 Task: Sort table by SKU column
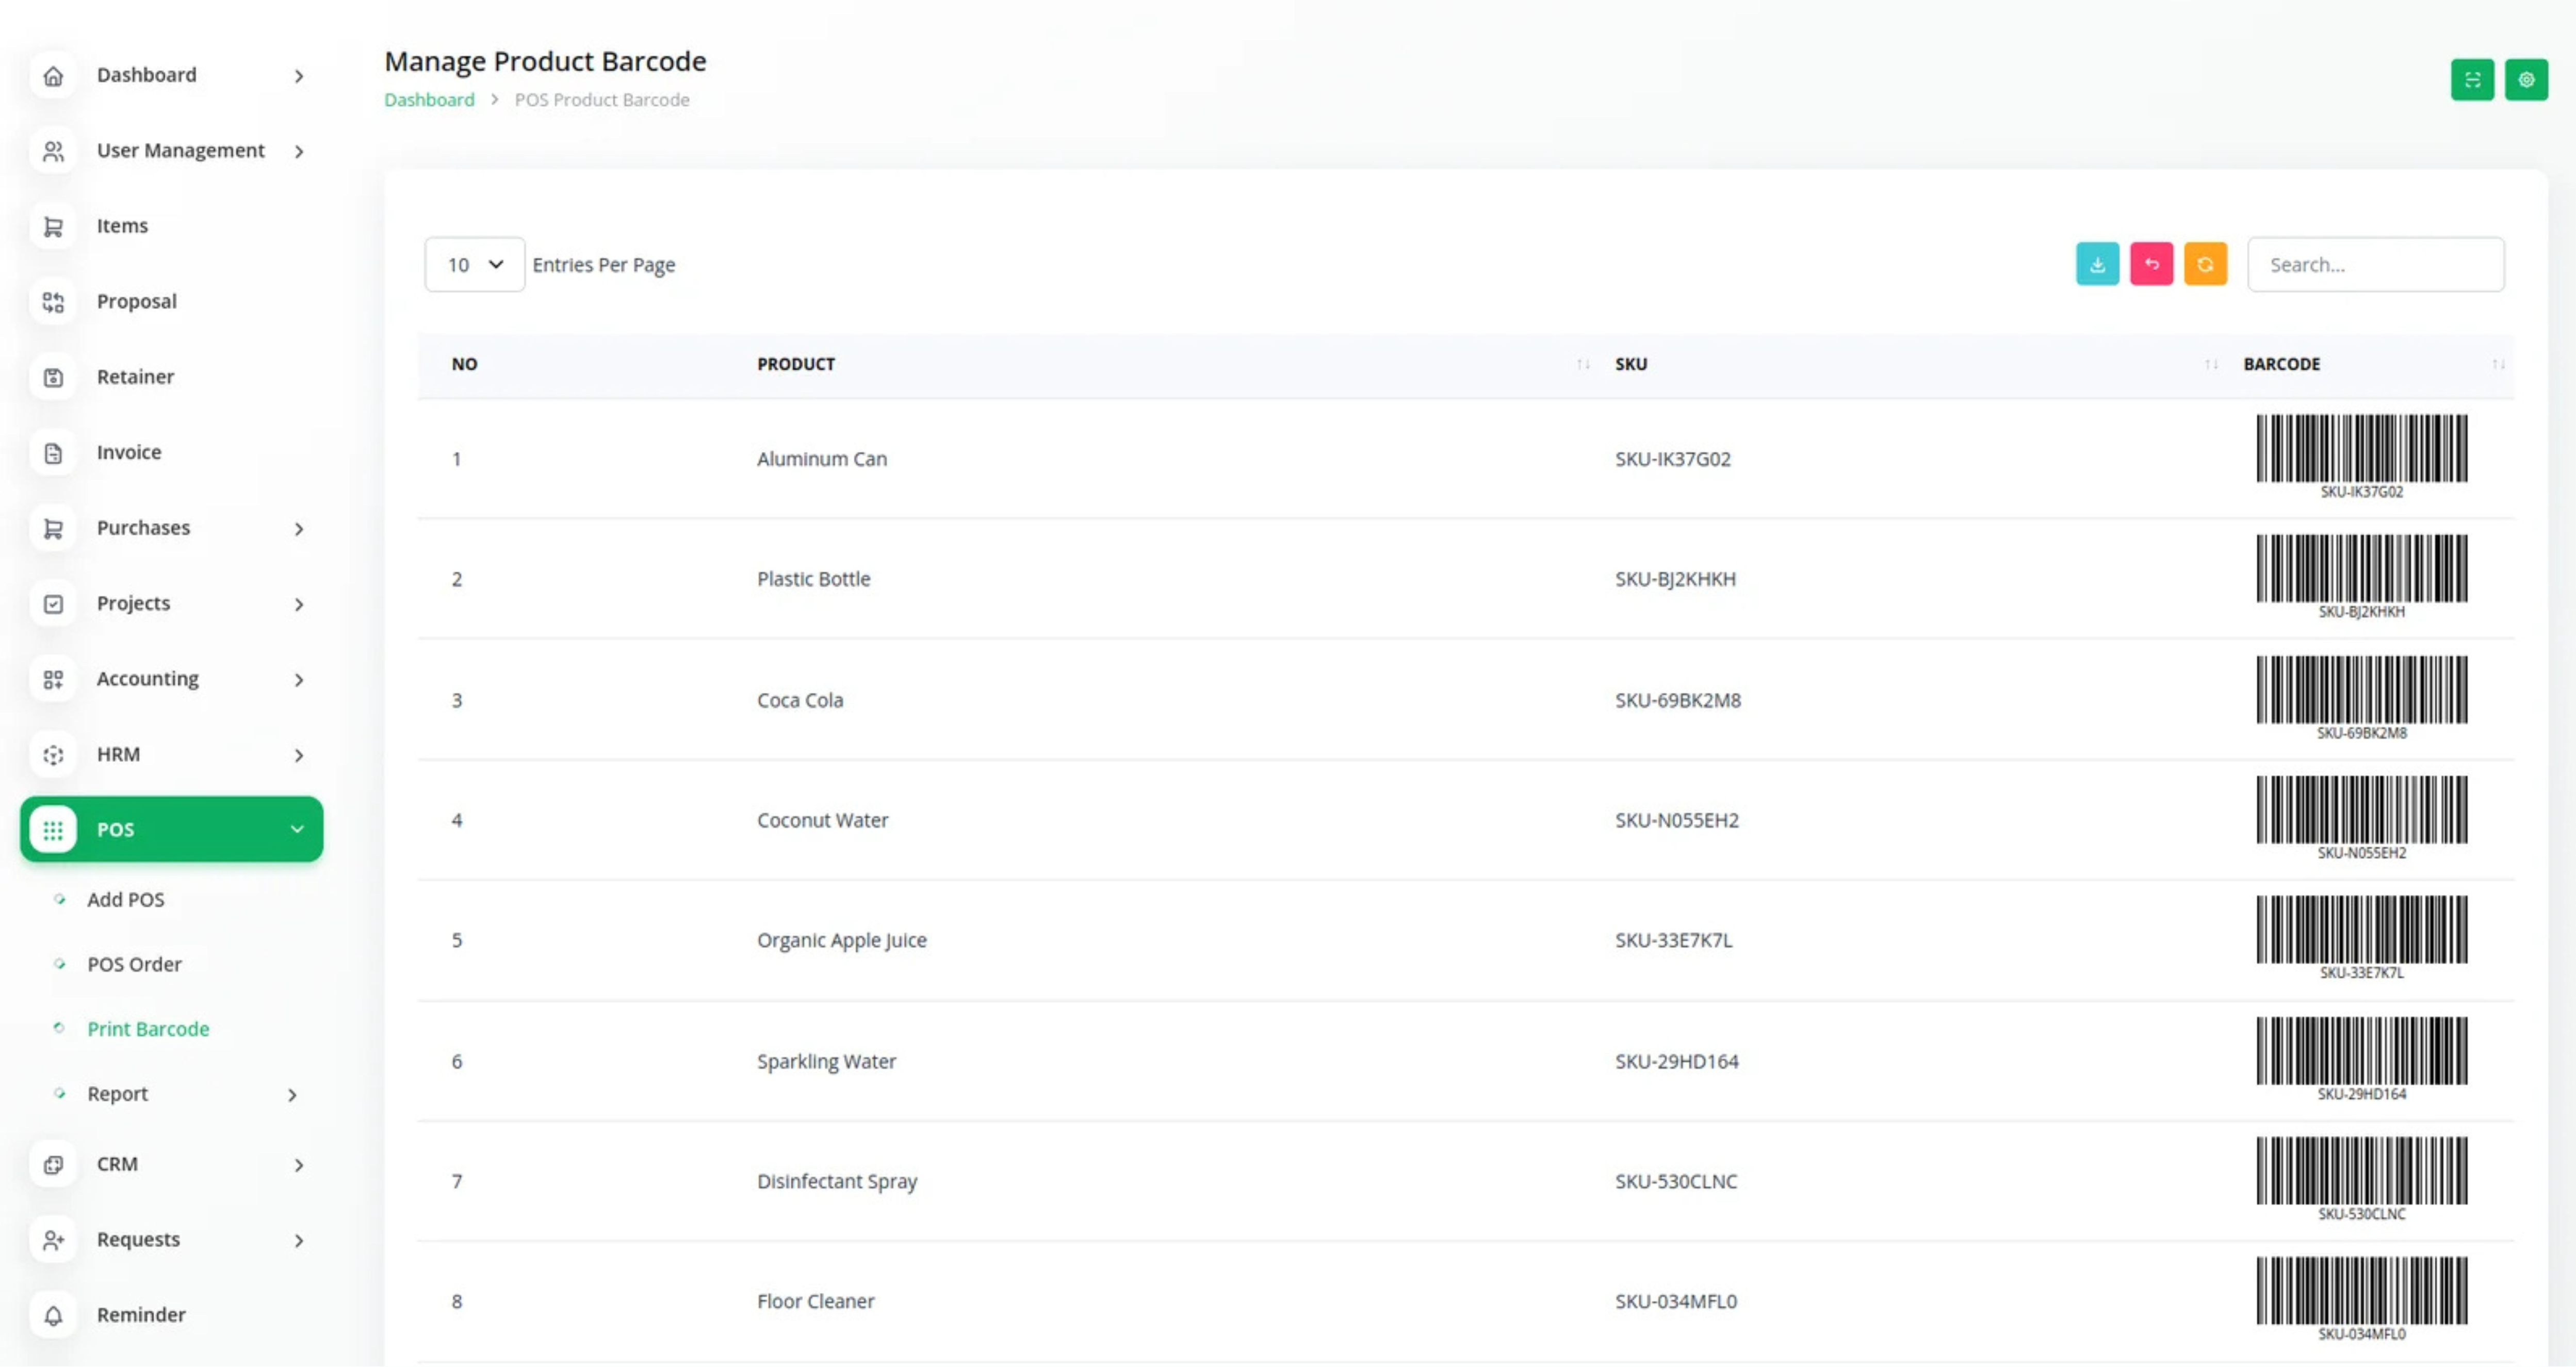[2210, 364]
